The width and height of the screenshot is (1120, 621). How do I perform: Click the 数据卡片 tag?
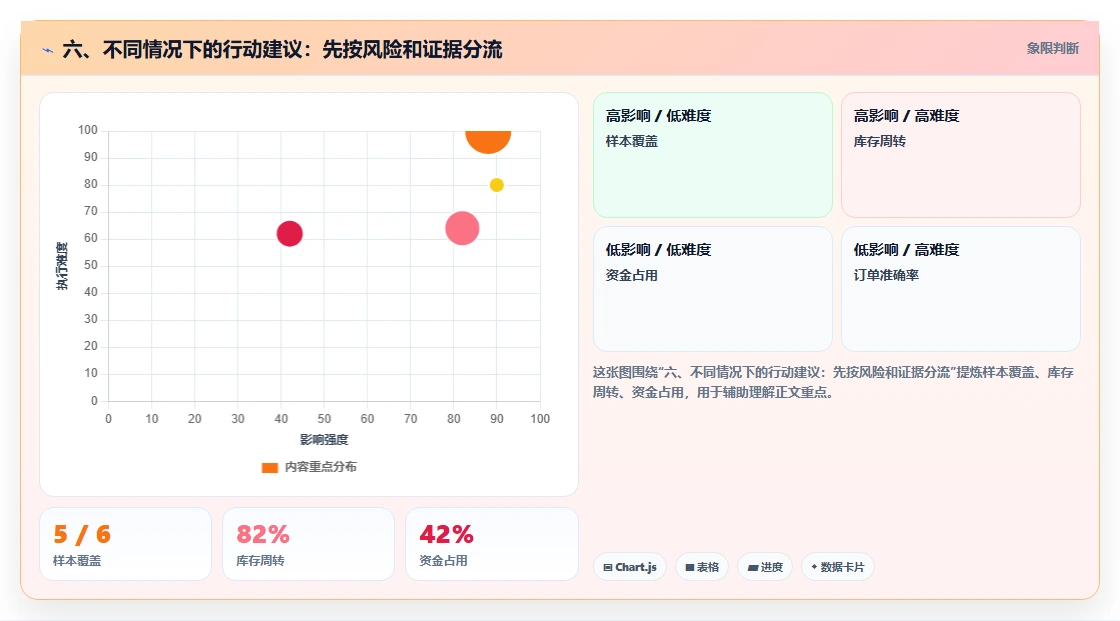838,567
